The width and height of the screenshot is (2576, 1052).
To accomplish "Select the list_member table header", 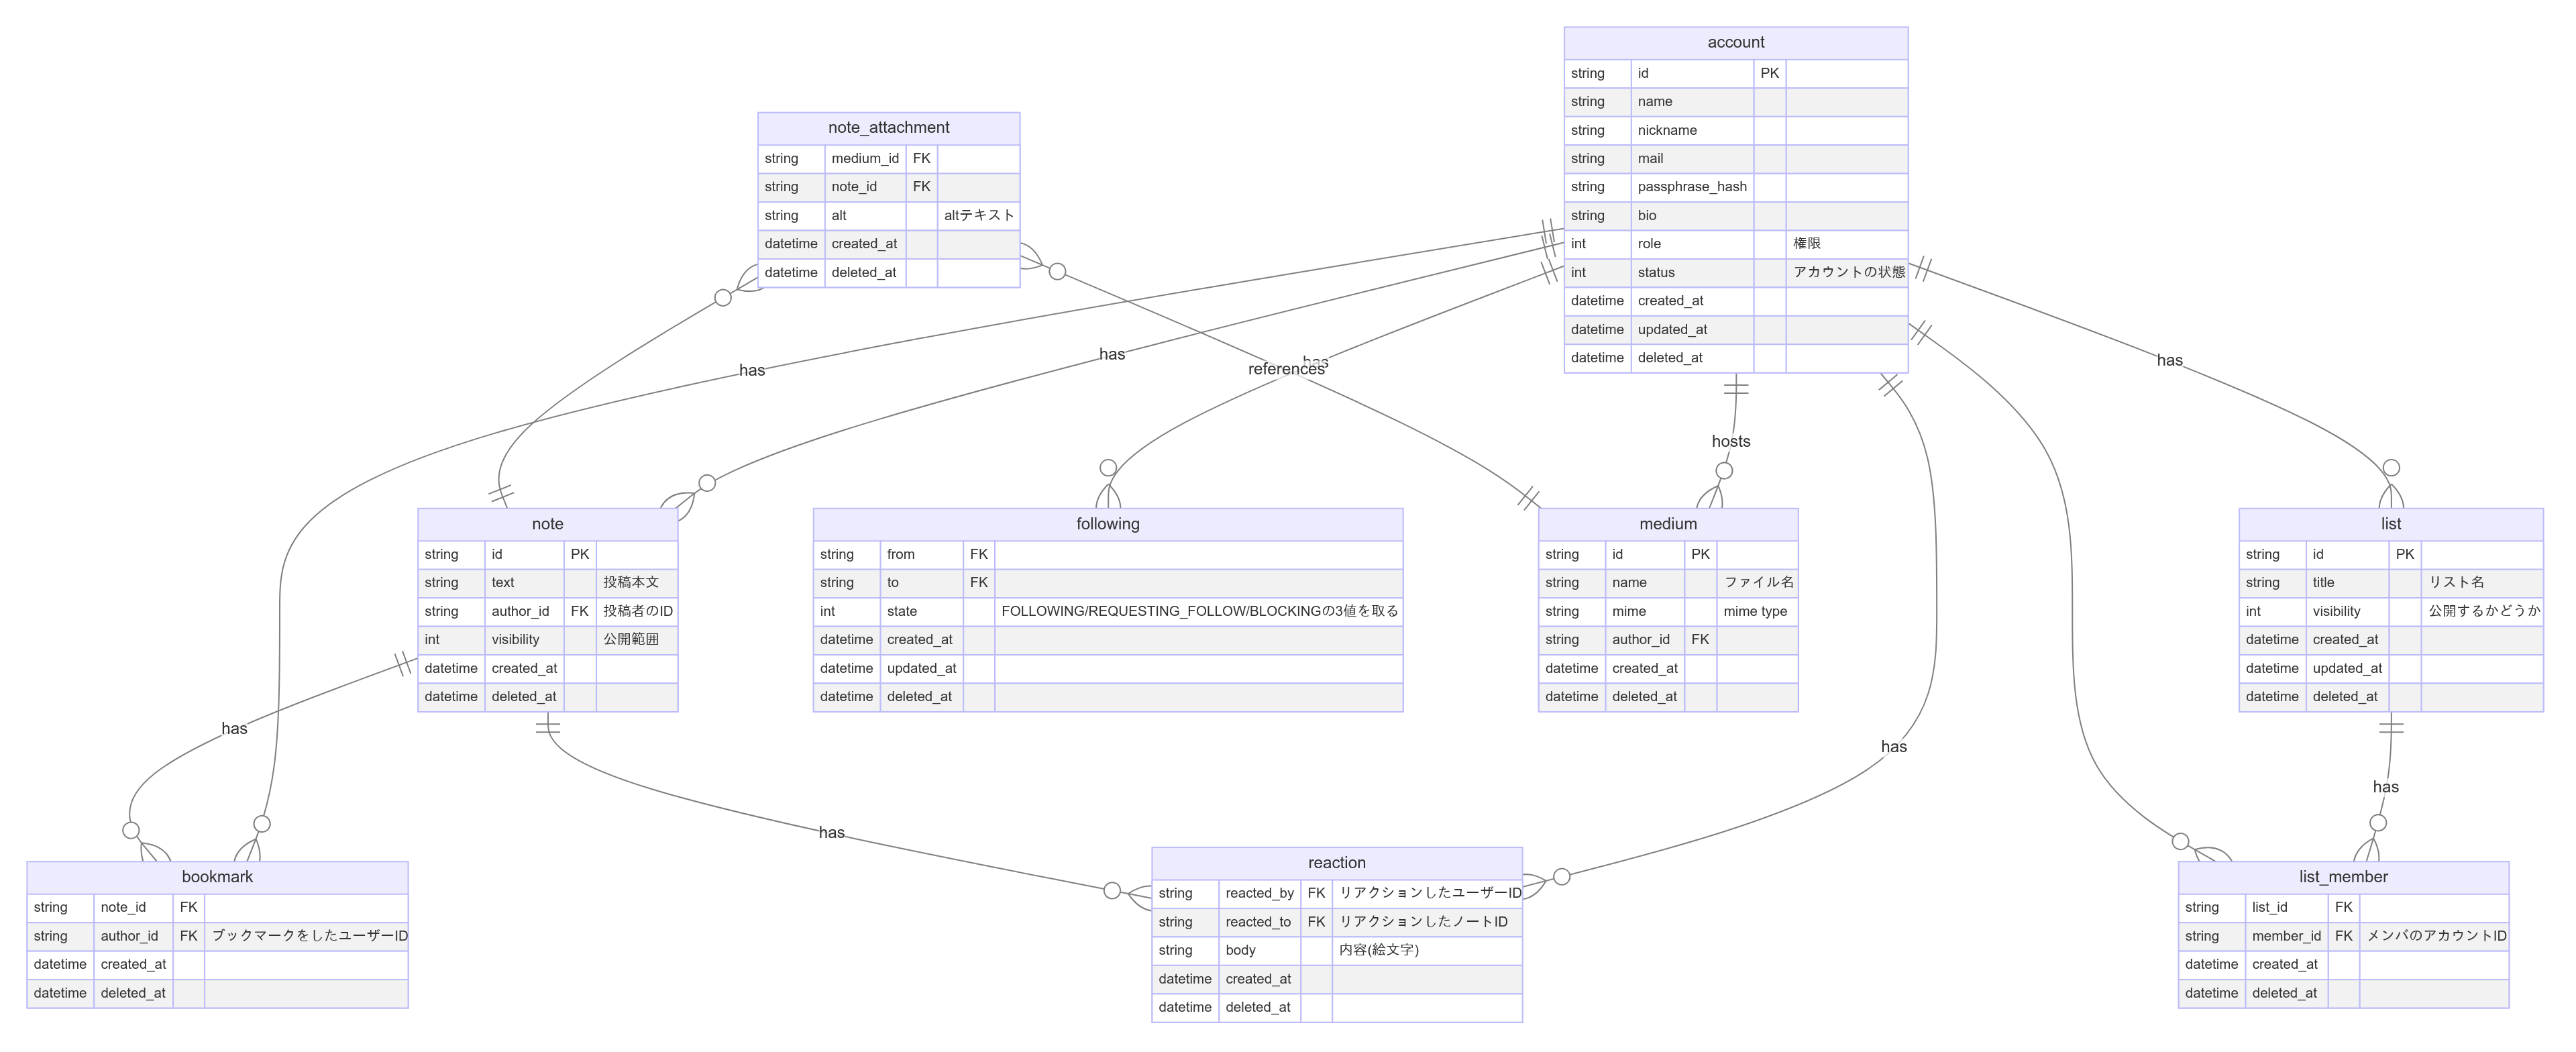I will point(2343,876).
